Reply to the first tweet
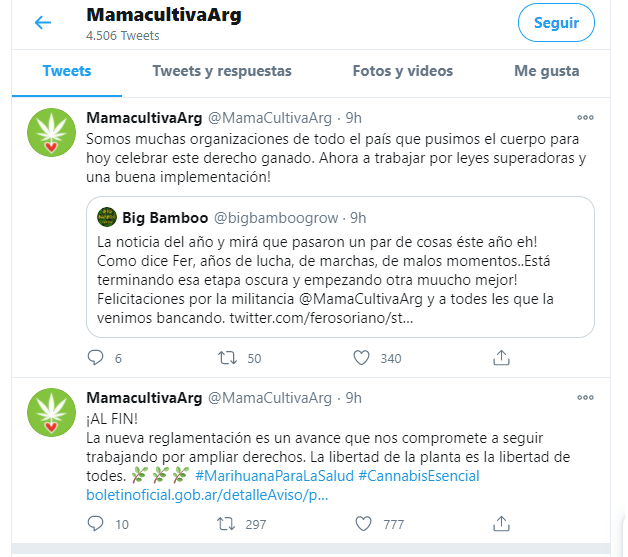The width and height of the screenshot is (628, 557). point(96,358)
